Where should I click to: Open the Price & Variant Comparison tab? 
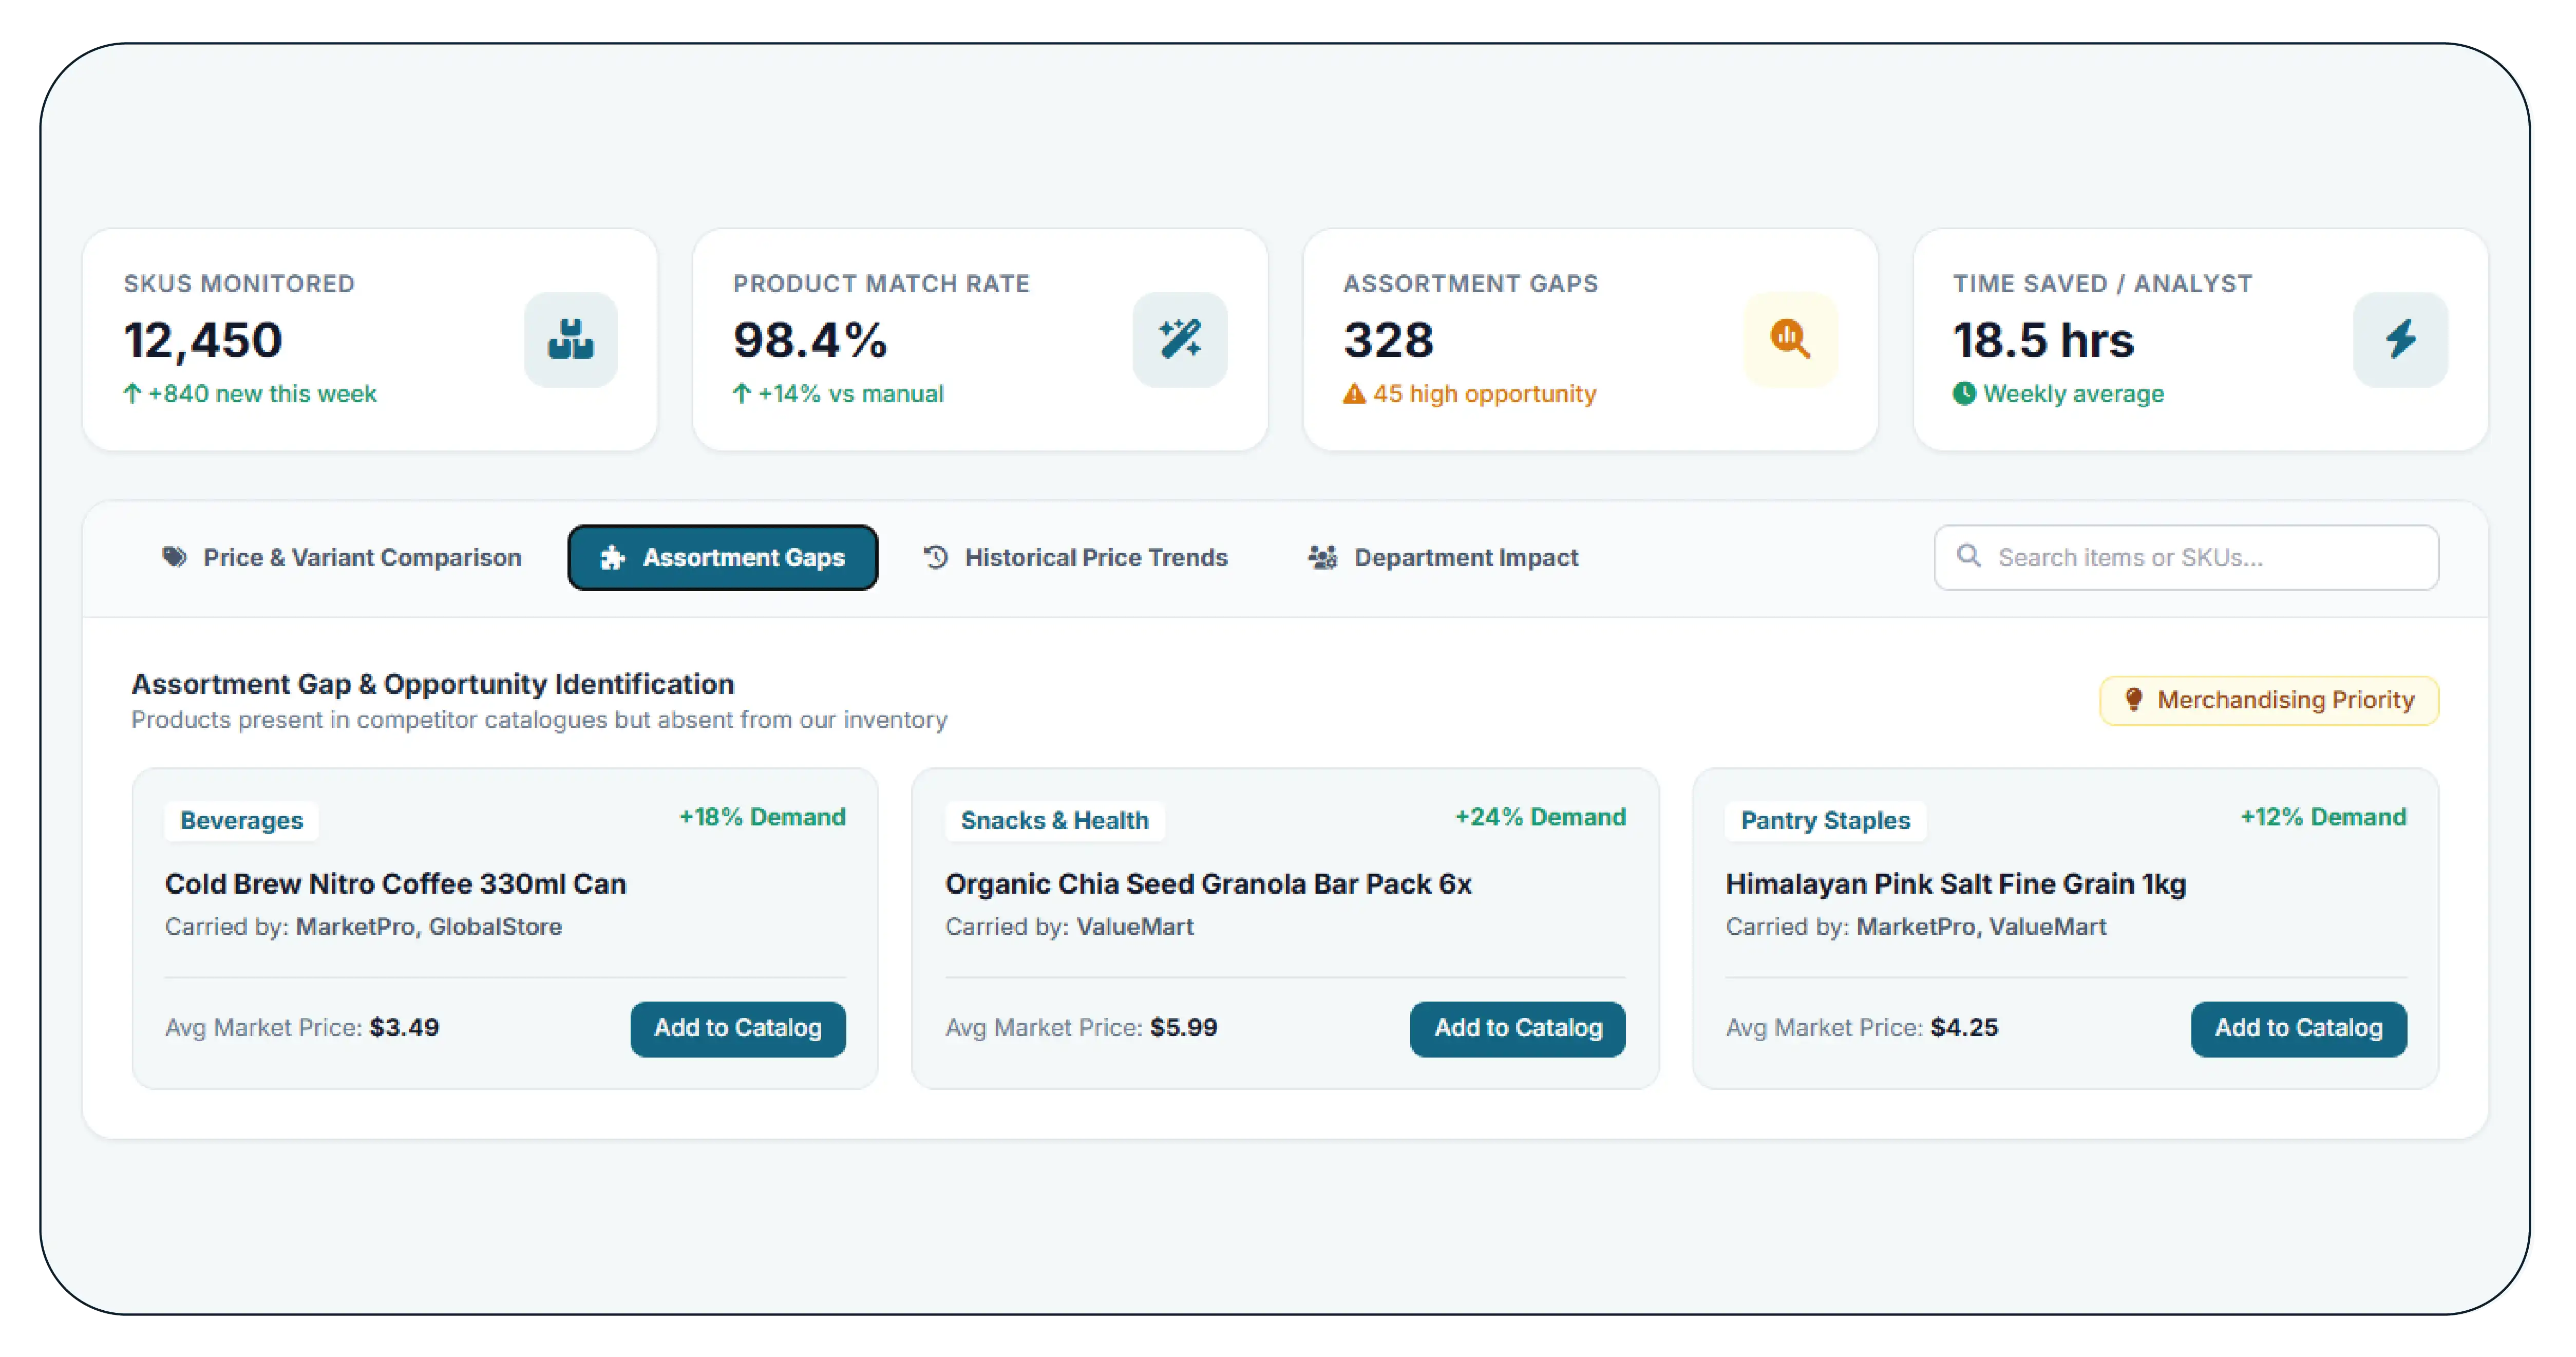pos(342,558)
